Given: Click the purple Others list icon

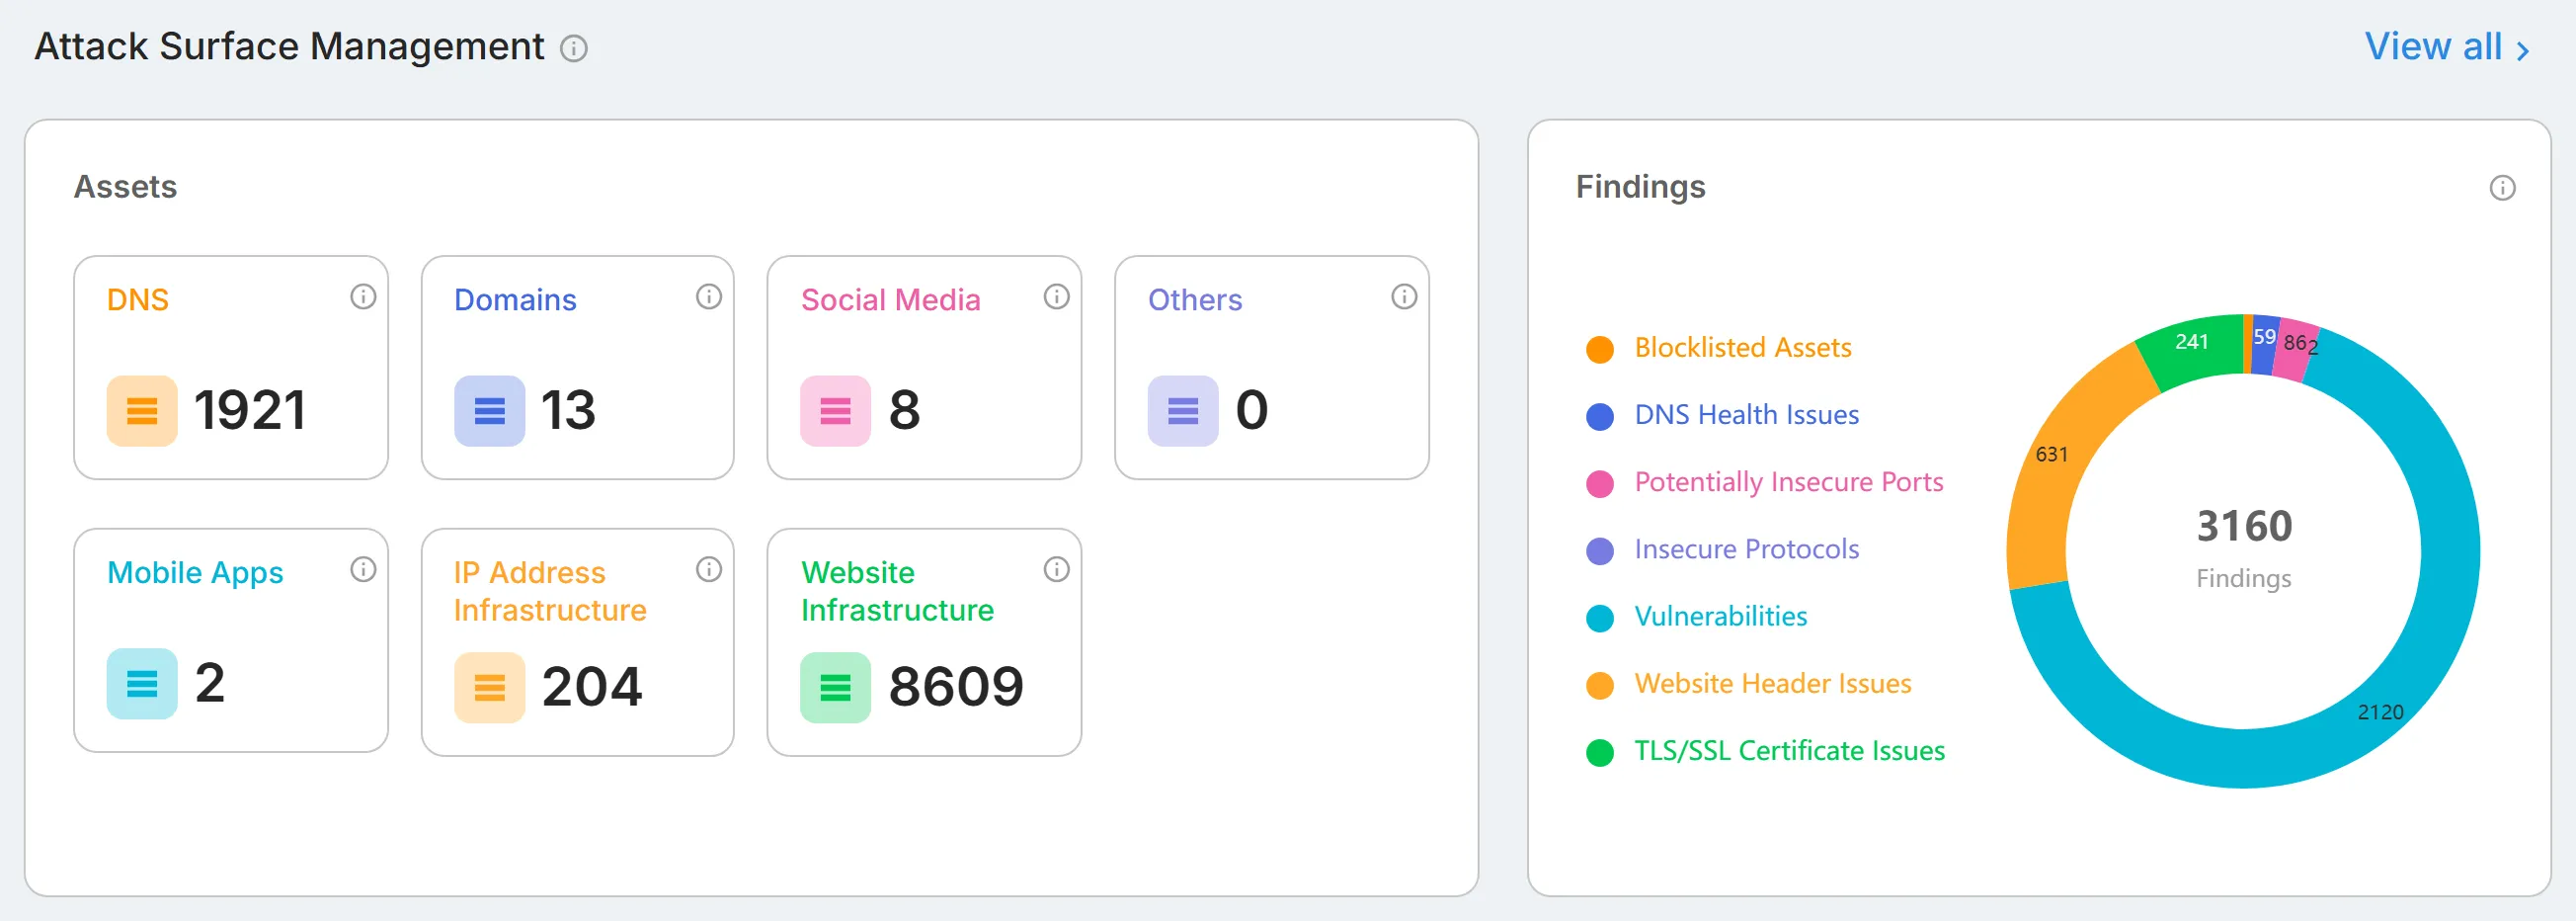Looking at the screenshot, I should [1183, 411].
